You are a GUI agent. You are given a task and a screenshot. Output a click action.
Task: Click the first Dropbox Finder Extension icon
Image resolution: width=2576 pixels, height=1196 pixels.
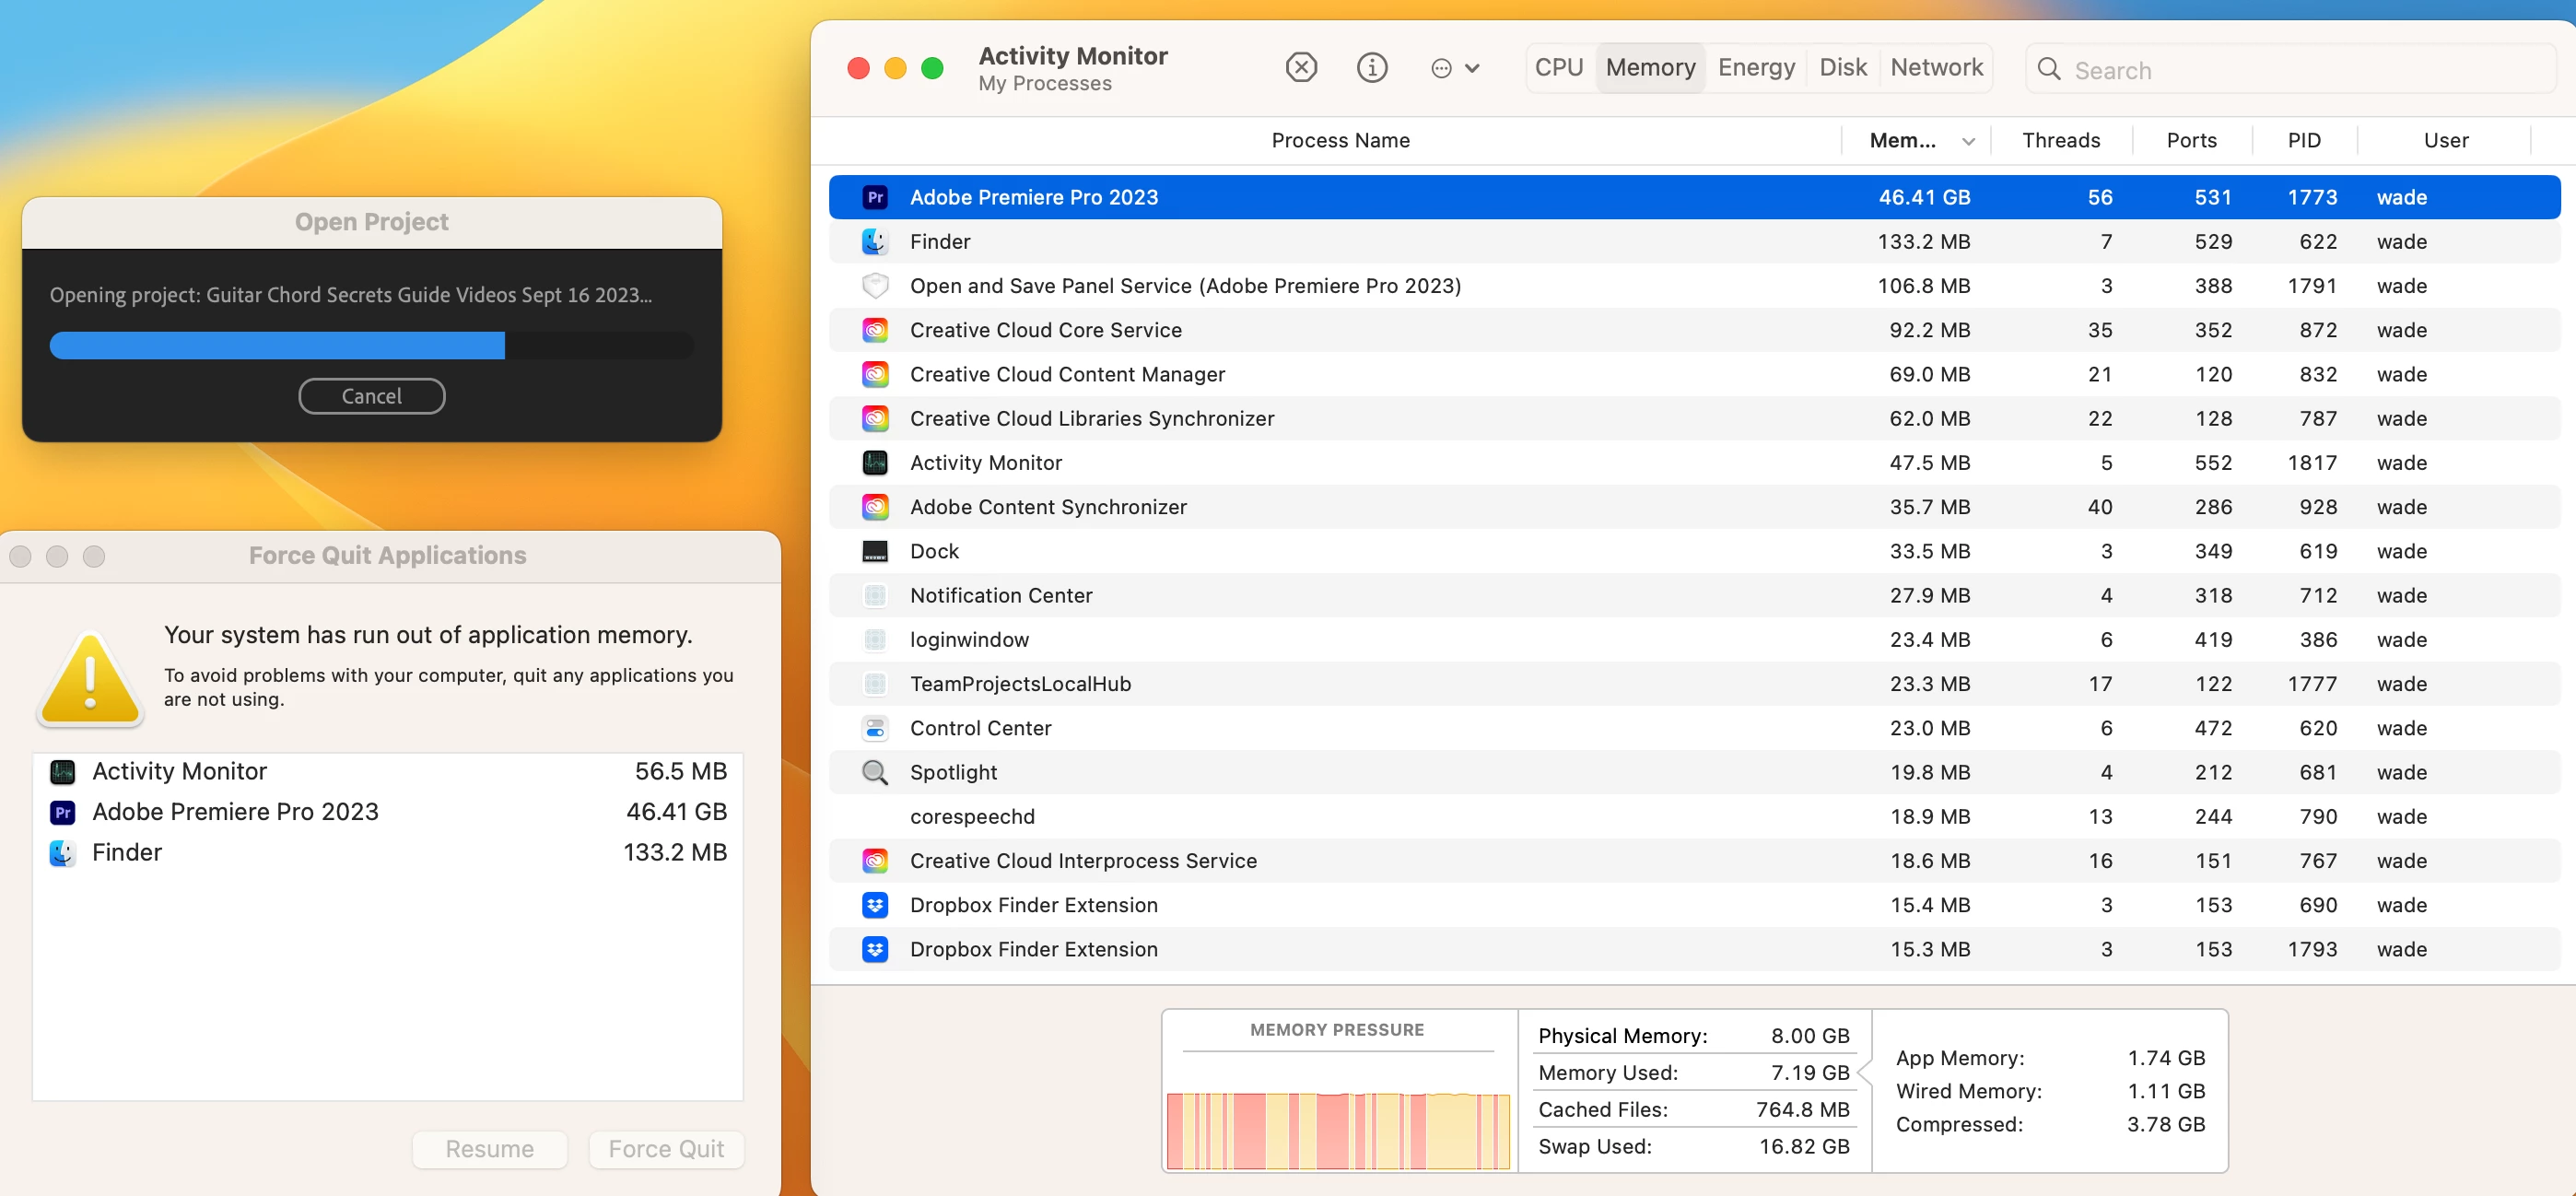[875, 905]
